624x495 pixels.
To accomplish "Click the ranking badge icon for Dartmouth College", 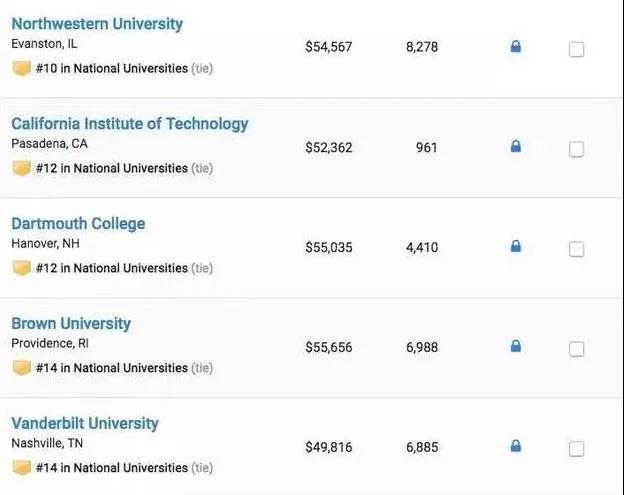I will coord(21,268).
